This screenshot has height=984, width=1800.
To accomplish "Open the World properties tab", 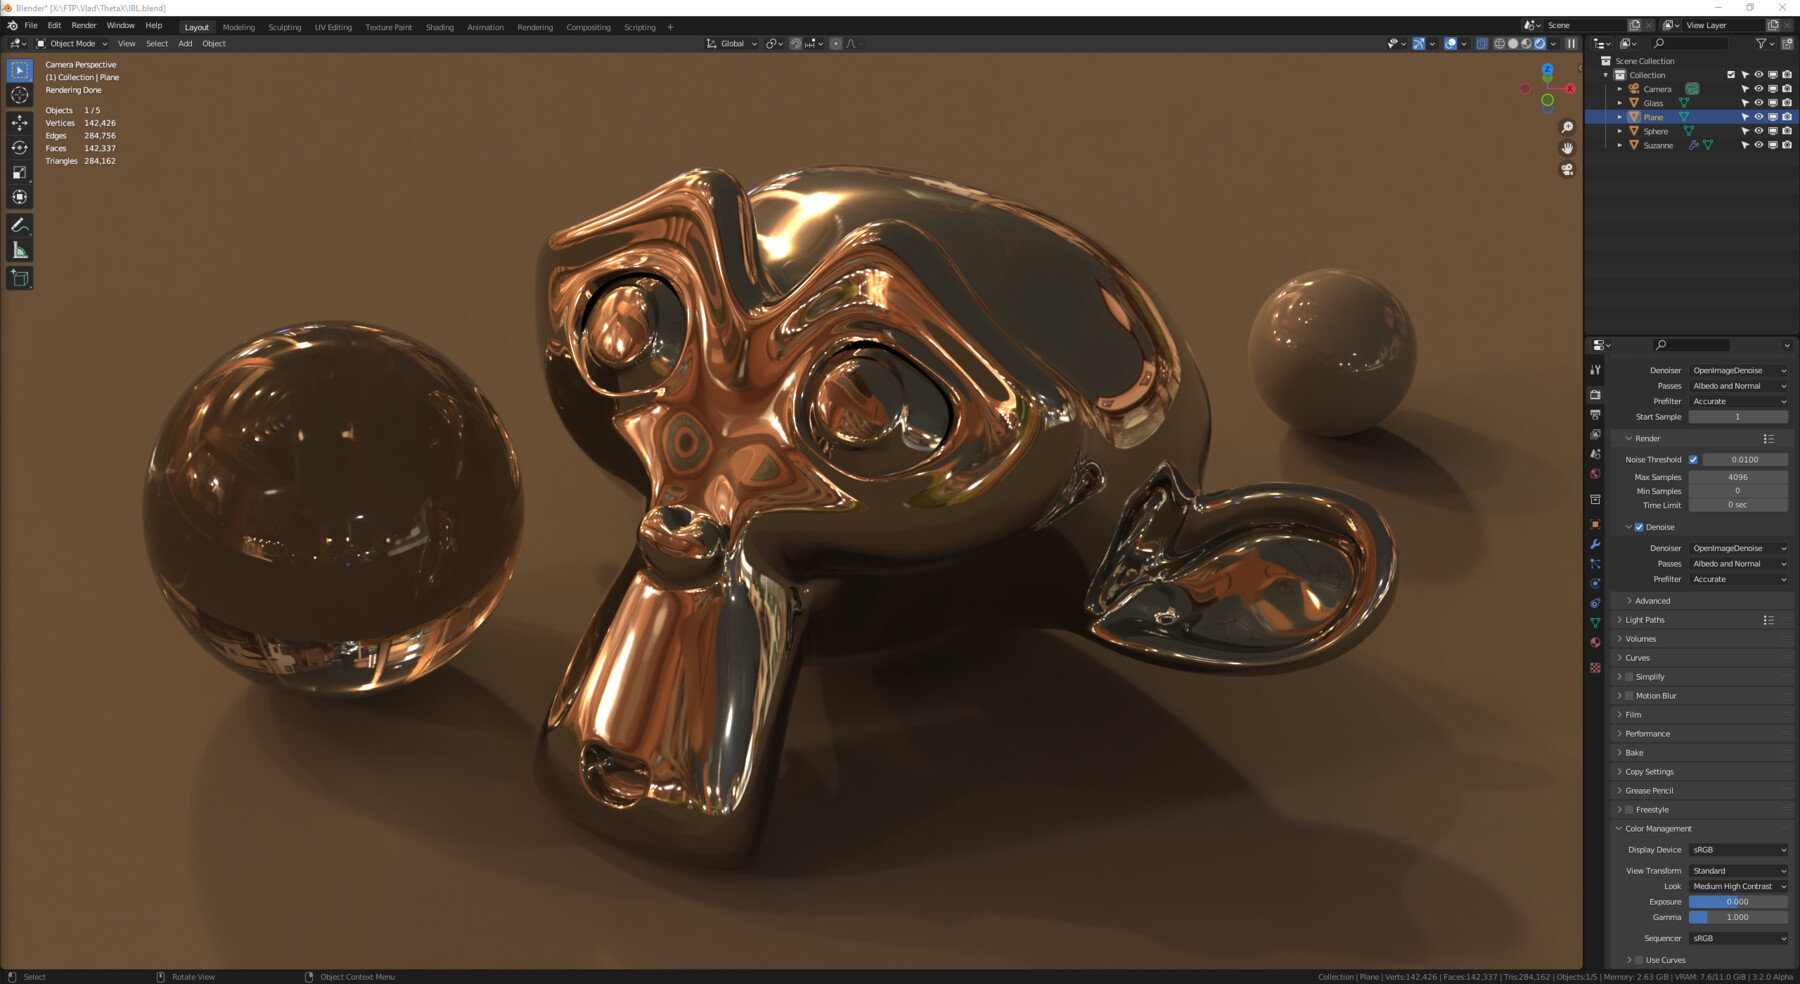I will coord(1595,474).
